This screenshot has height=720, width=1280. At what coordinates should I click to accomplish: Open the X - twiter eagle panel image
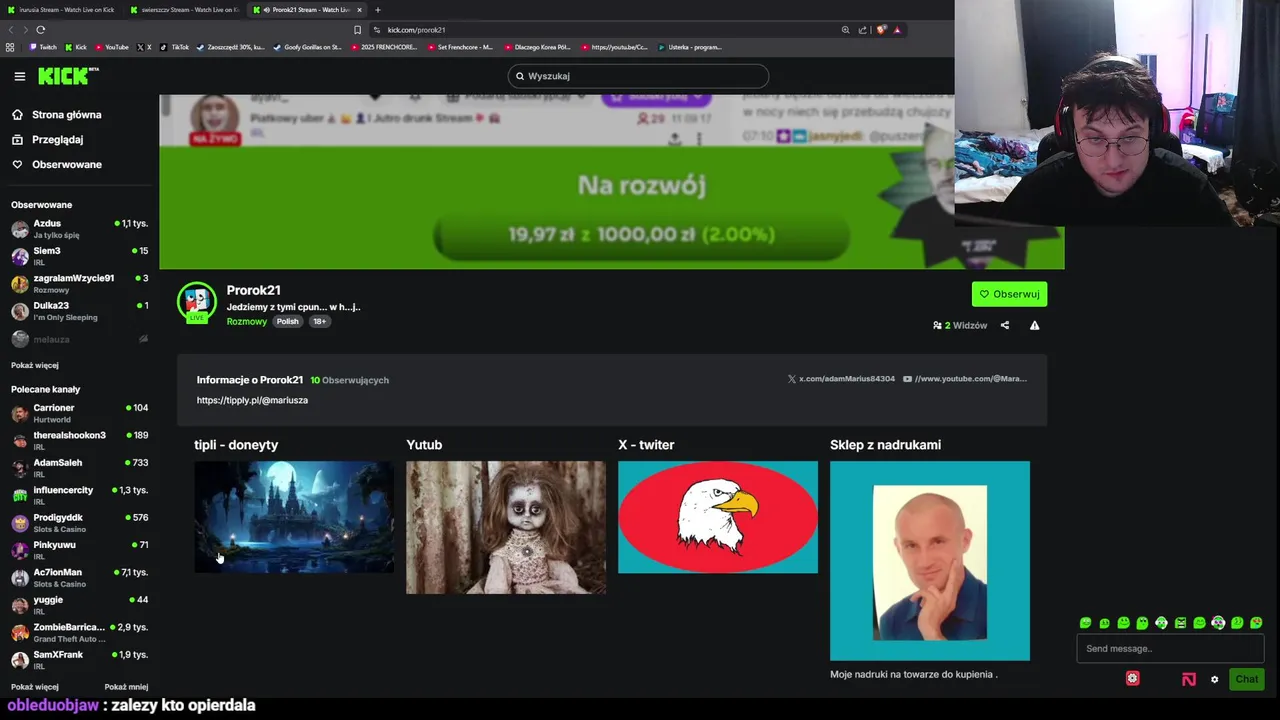(x=718, y=517)
